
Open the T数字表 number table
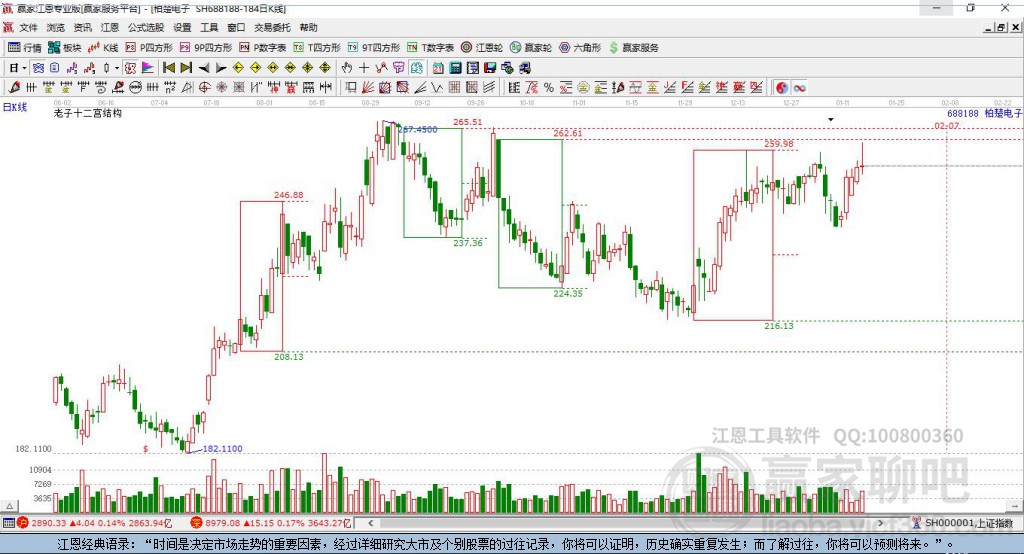(430, 48)
